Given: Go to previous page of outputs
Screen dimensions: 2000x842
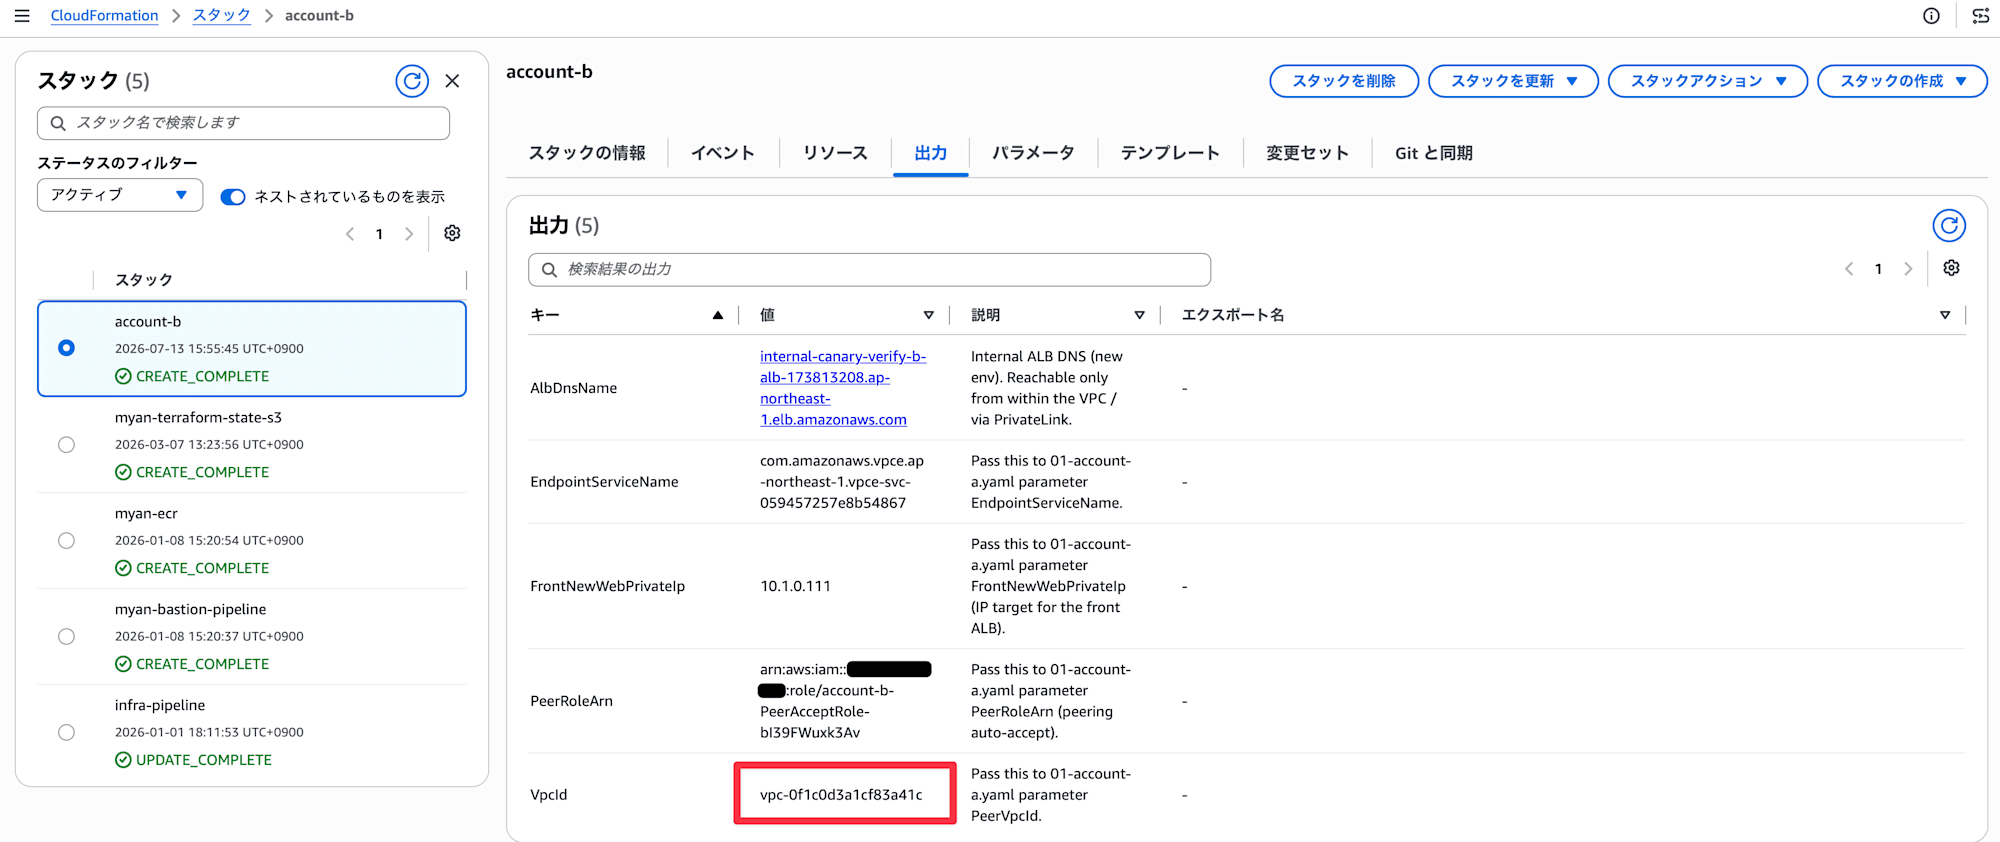Looking at the screenshot, I should (1849, 269).
